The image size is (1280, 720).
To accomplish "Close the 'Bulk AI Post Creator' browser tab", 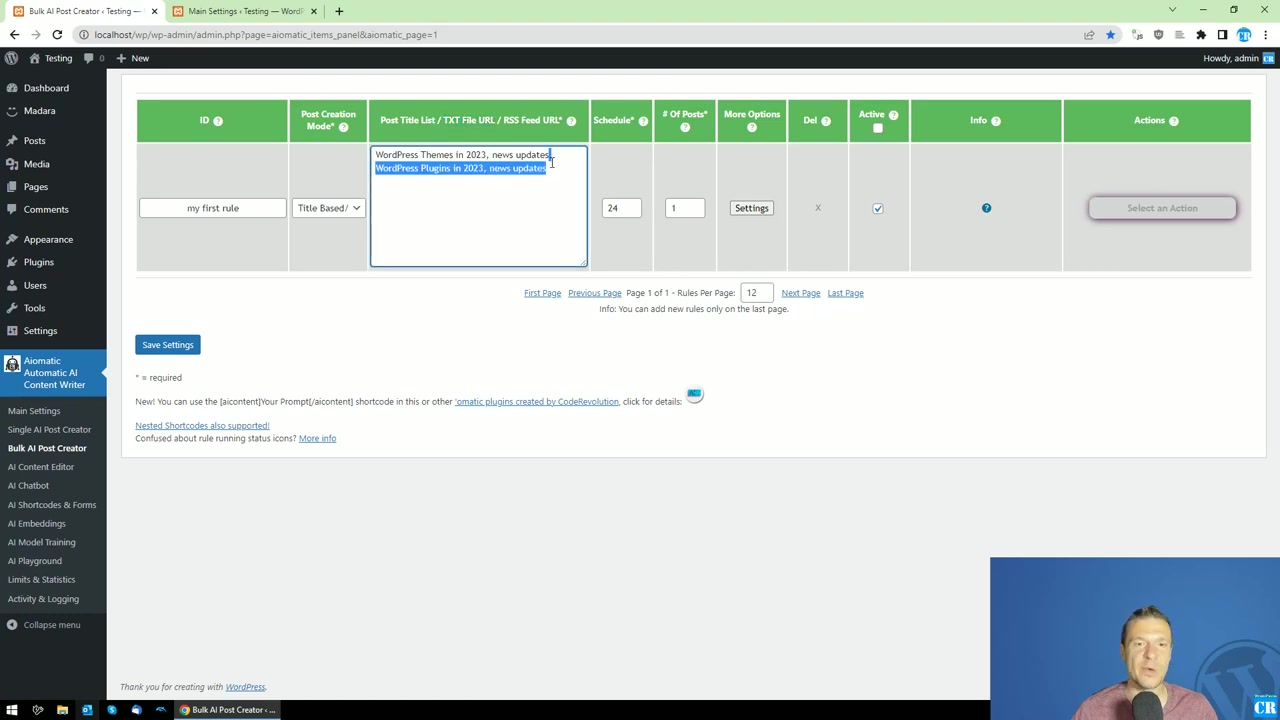I will click(x=154, y=11).
